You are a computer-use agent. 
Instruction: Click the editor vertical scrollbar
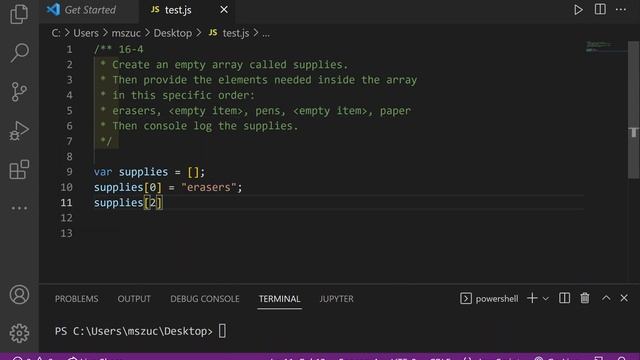[633, 110]
